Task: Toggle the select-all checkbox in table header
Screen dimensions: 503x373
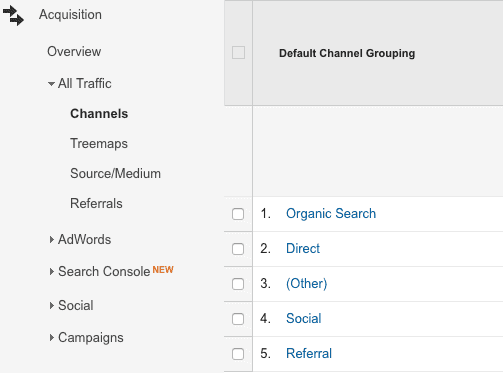Action: click(238, 53)
